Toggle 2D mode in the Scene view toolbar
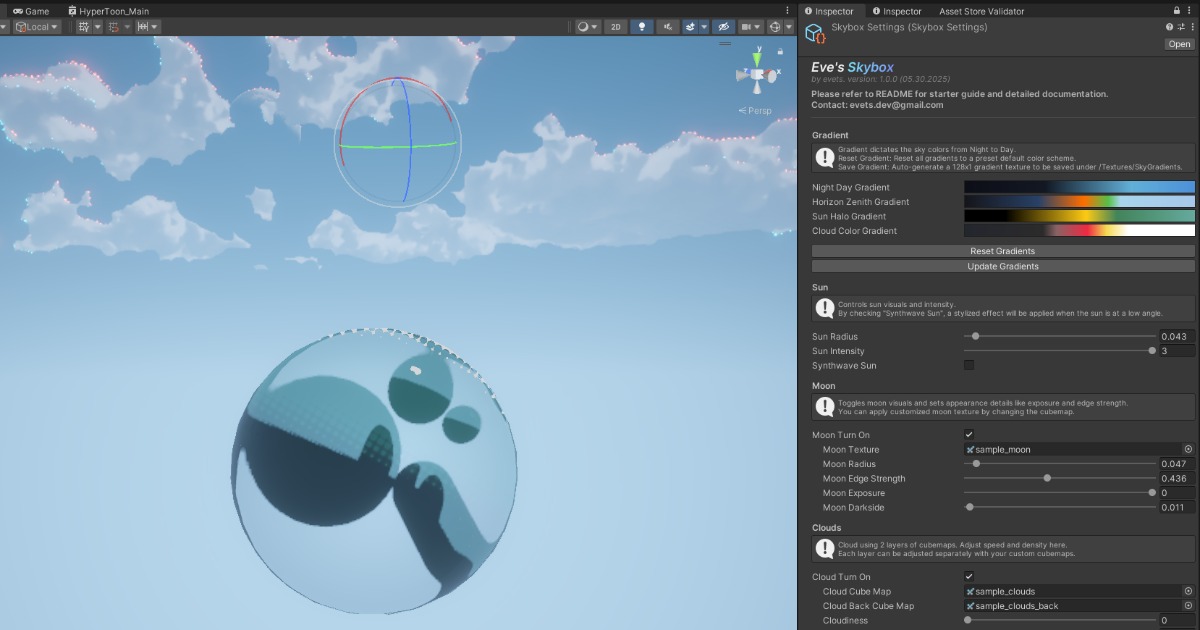 tap(616, 27)
